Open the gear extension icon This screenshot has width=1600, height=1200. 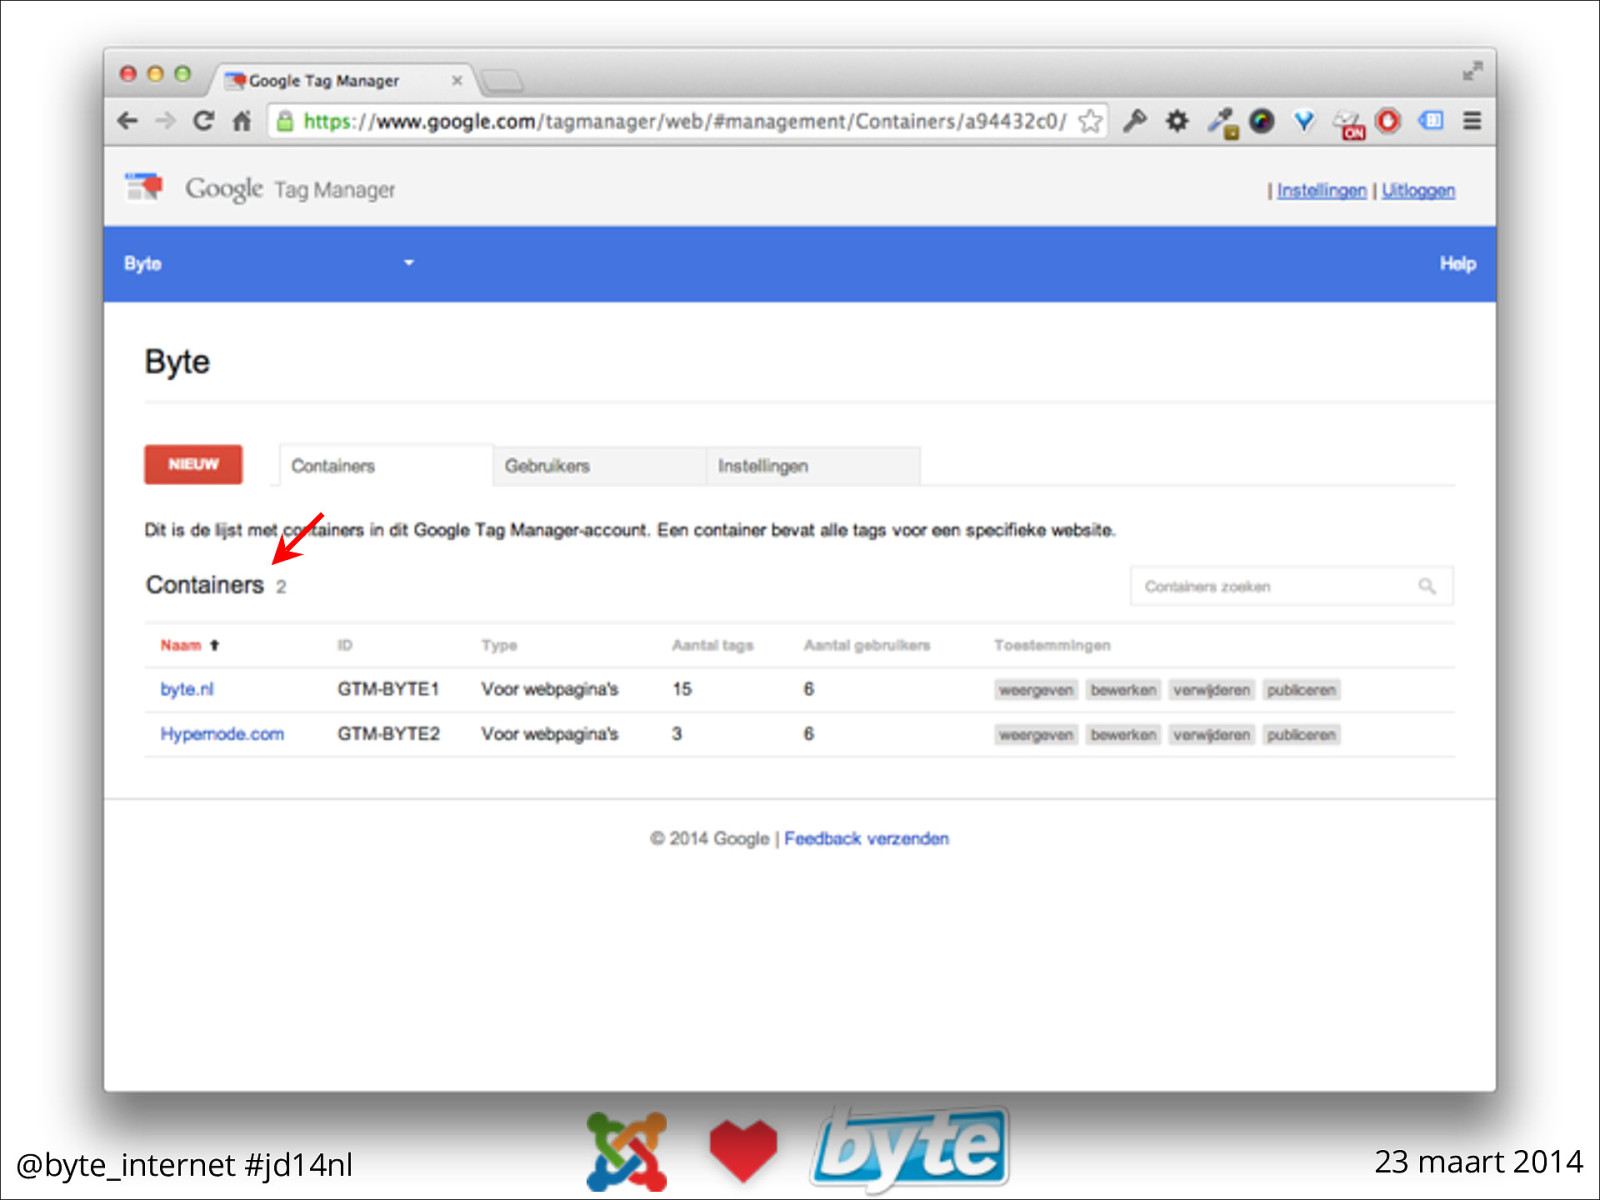[x=1177, y=121]
